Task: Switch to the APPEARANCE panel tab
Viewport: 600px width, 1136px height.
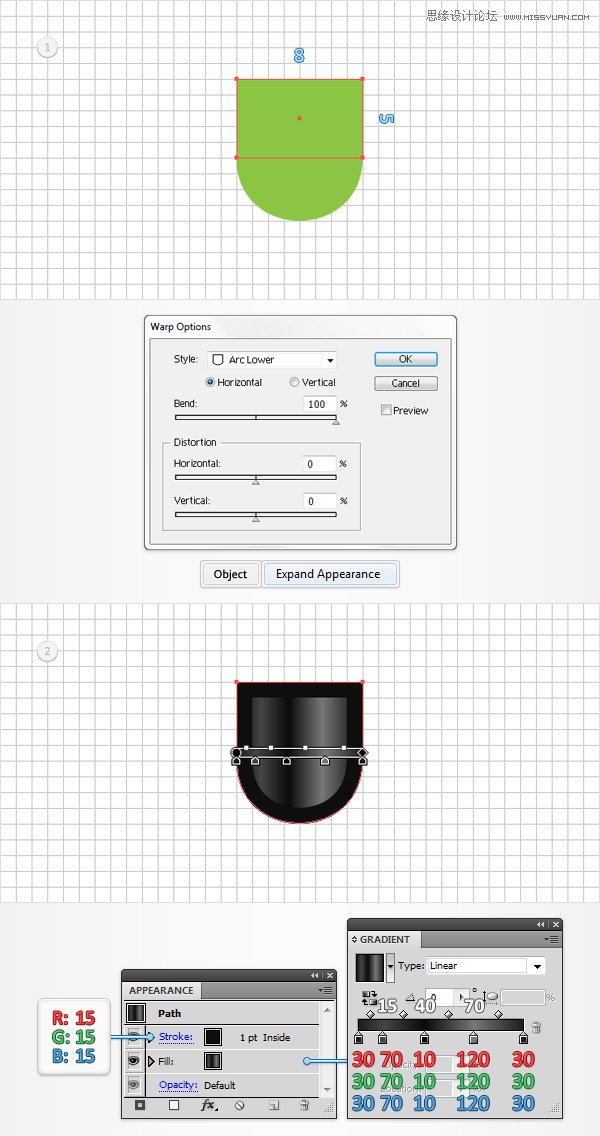Action: pyautogui.click(x=161, y=990)
